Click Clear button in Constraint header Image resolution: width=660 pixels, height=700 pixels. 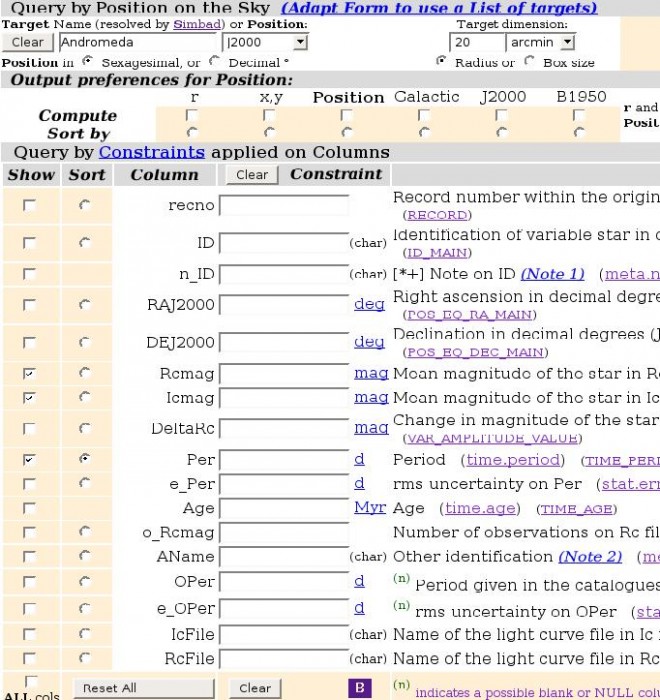[252, 174]
